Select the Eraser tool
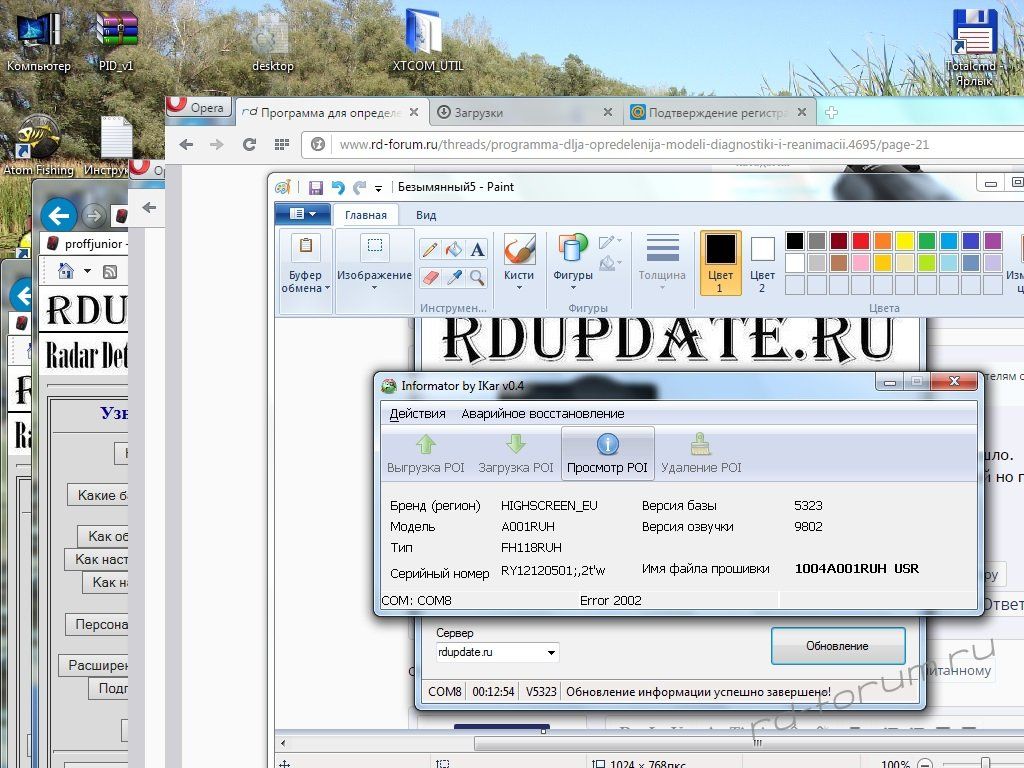This screenshot has width=1024, height=768. coord(430,277)
